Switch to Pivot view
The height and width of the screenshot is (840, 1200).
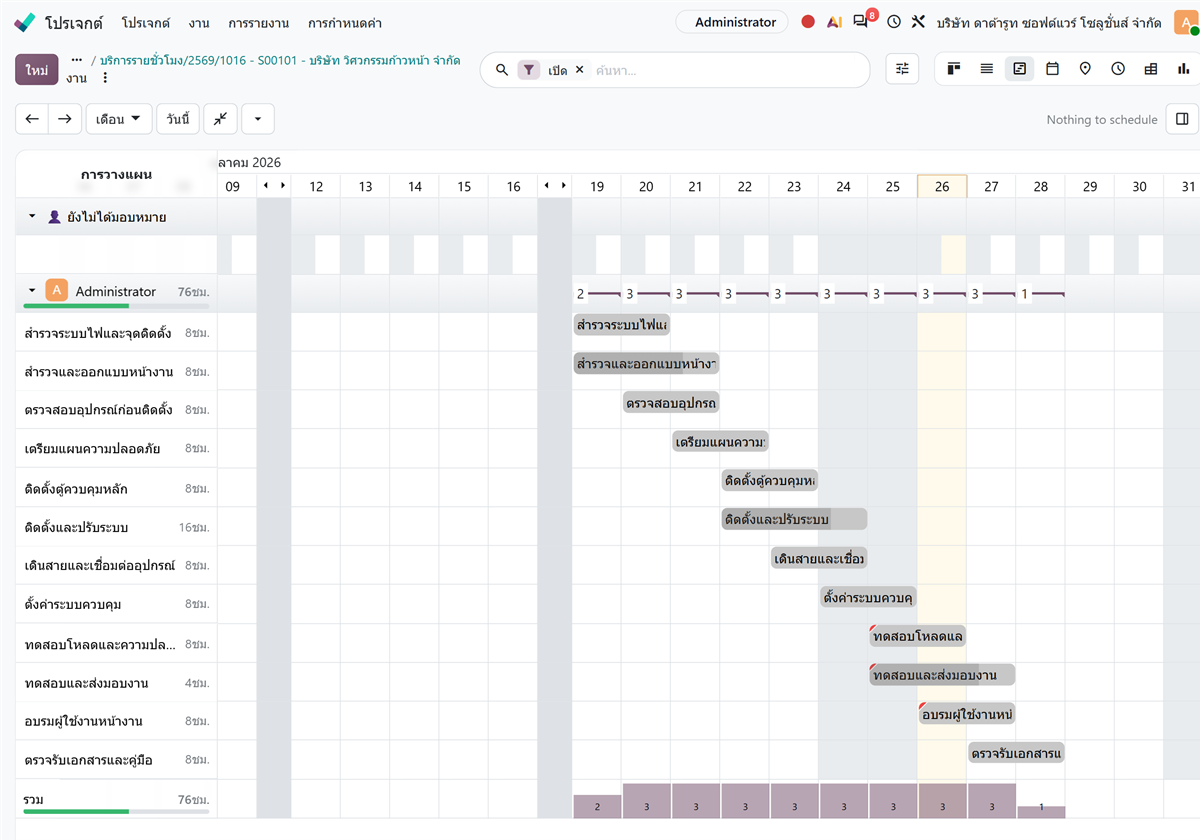coord(1151,69)
